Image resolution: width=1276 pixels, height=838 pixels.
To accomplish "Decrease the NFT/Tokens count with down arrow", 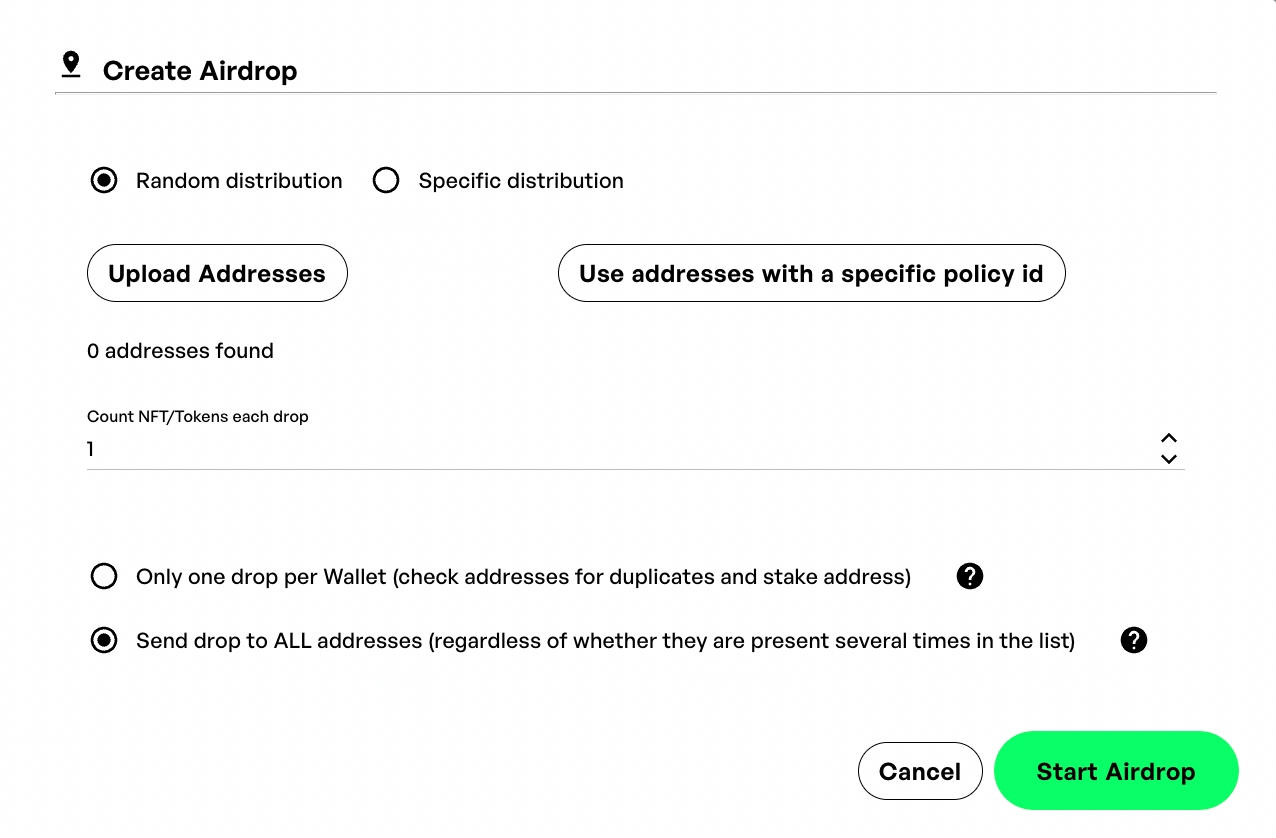I will coord(1168,459).
